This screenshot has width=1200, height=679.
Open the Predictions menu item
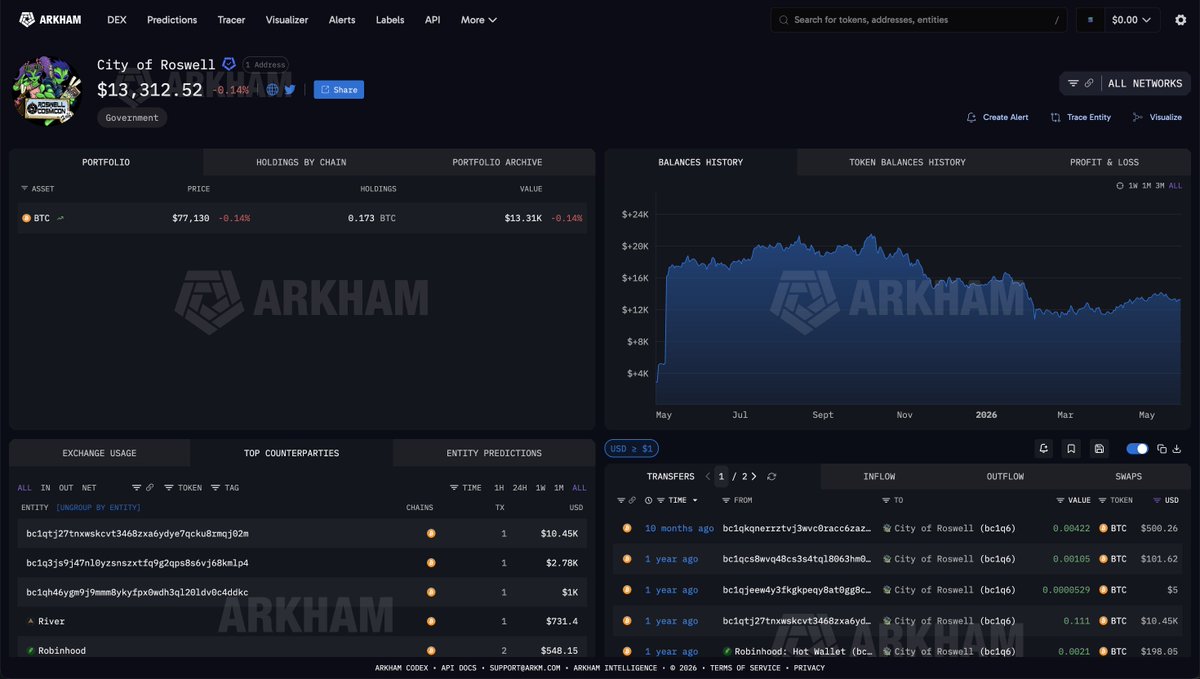point(172,20)
